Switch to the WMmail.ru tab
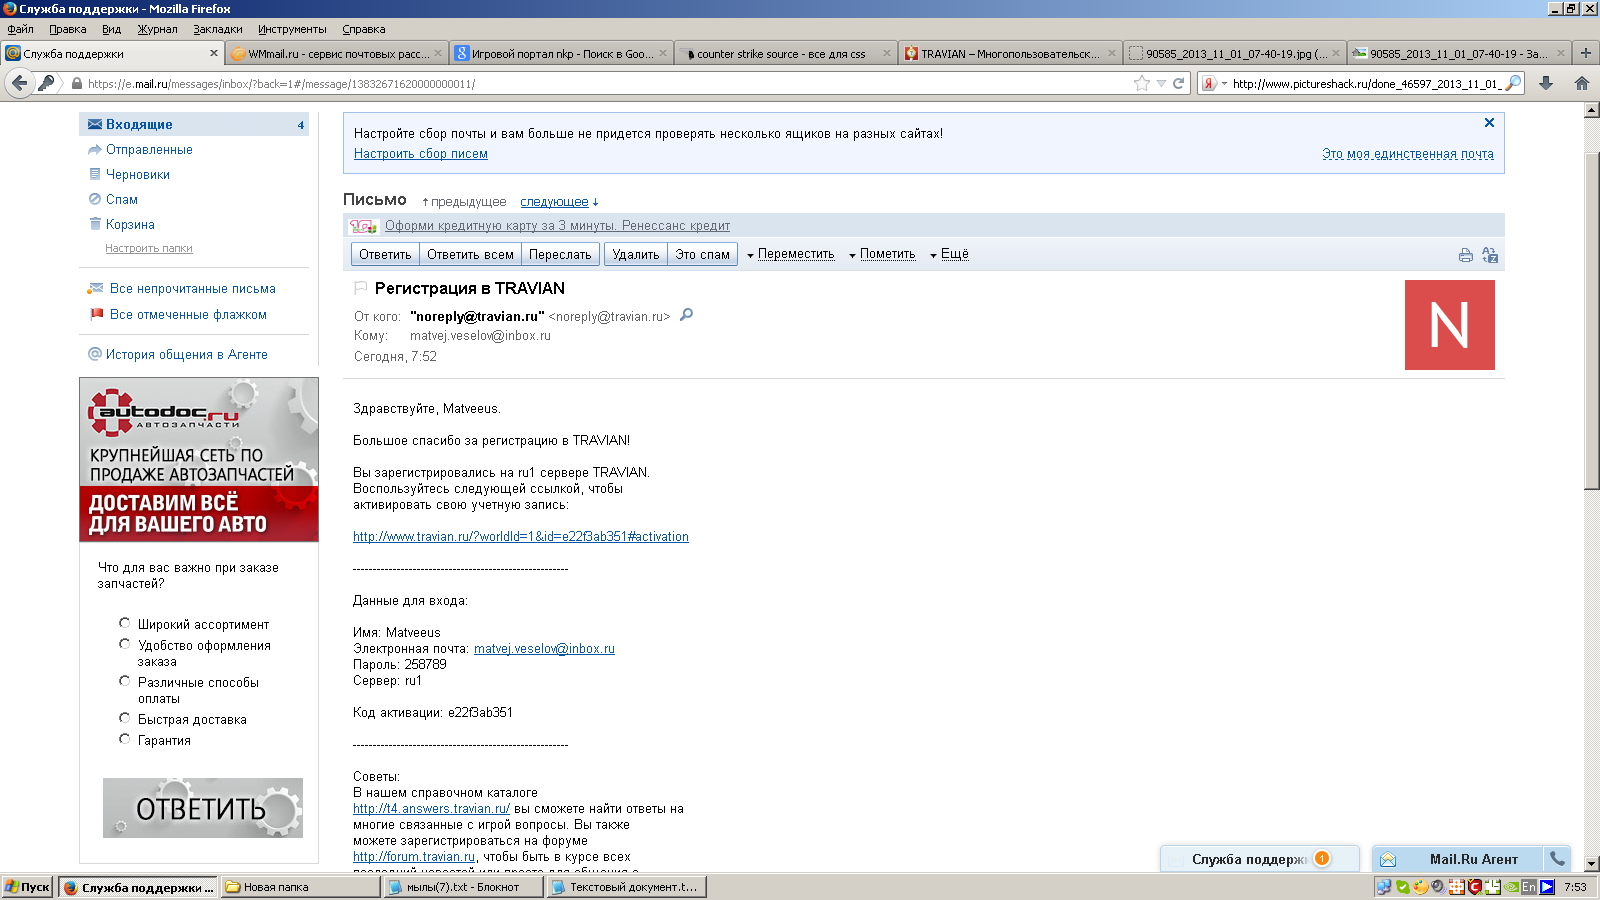This screenshot has width=1600, height=900. point(338,54)
